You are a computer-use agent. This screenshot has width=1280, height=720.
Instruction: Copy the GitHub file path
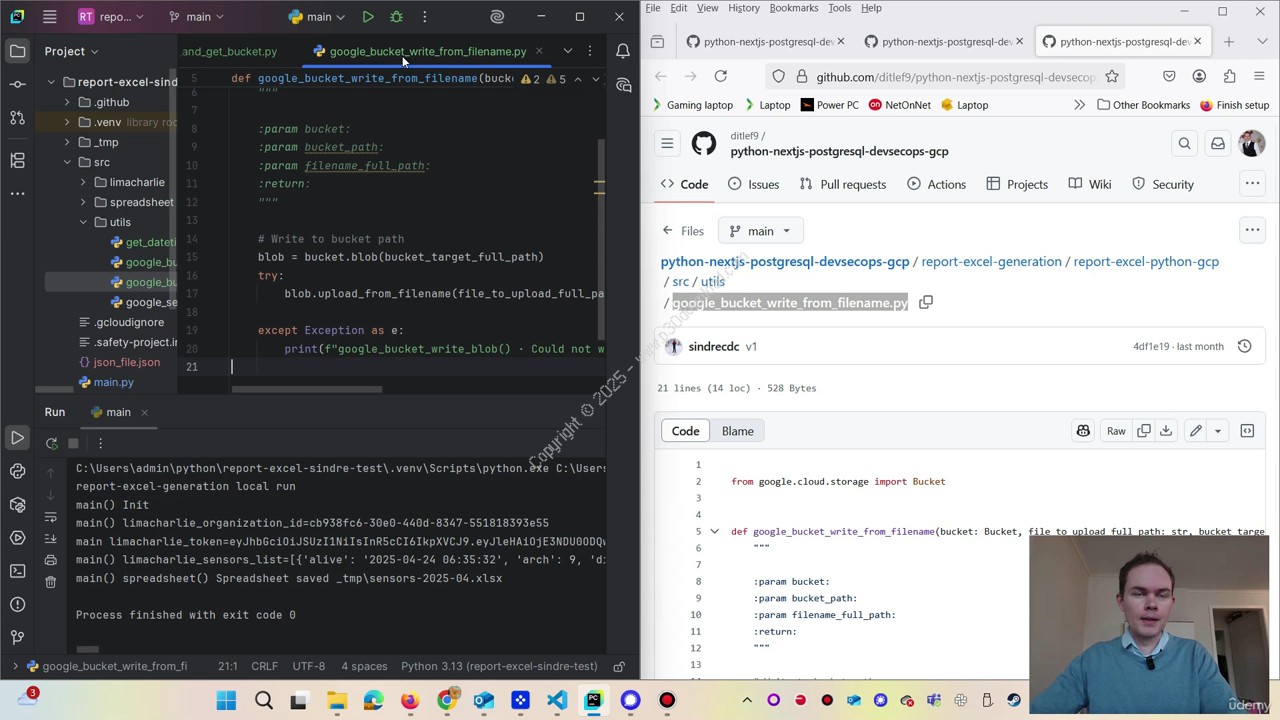pyautogui.click(x=926, y=302)
